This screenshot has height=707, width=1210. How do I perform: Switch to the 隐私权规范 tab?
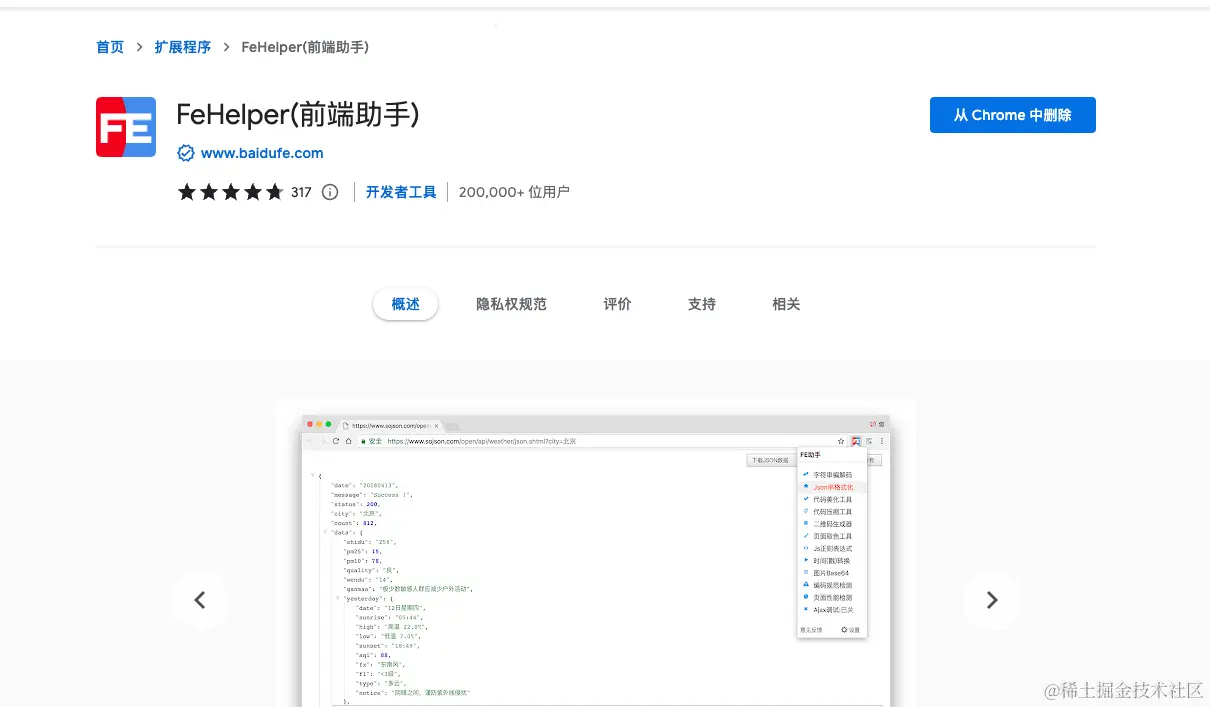[511, 304]
